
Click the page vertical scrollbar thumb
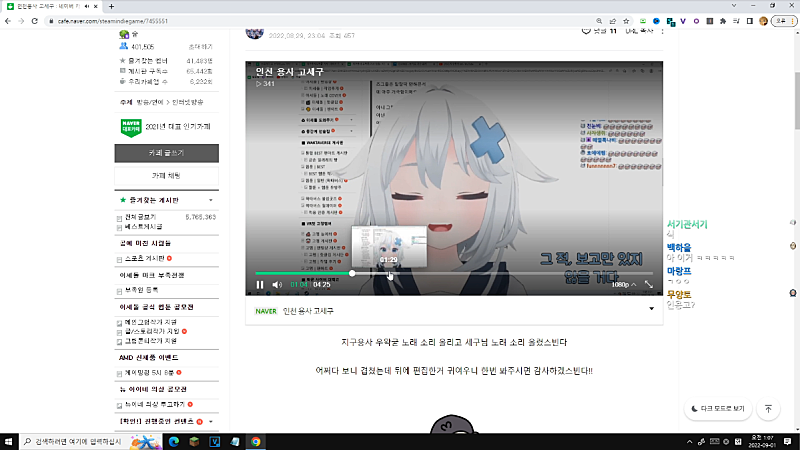tap(797, 101)
